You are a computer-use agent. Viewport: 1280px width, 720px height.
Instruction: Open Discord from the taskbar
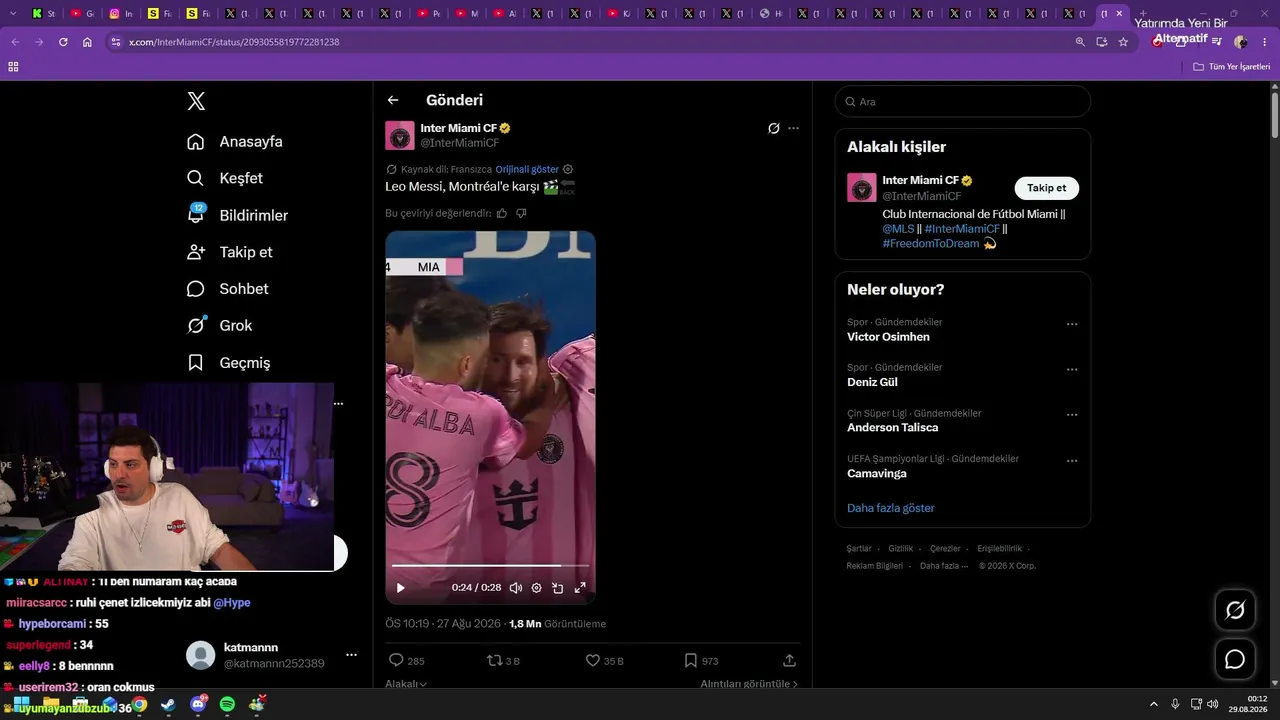tap(198, 705)
